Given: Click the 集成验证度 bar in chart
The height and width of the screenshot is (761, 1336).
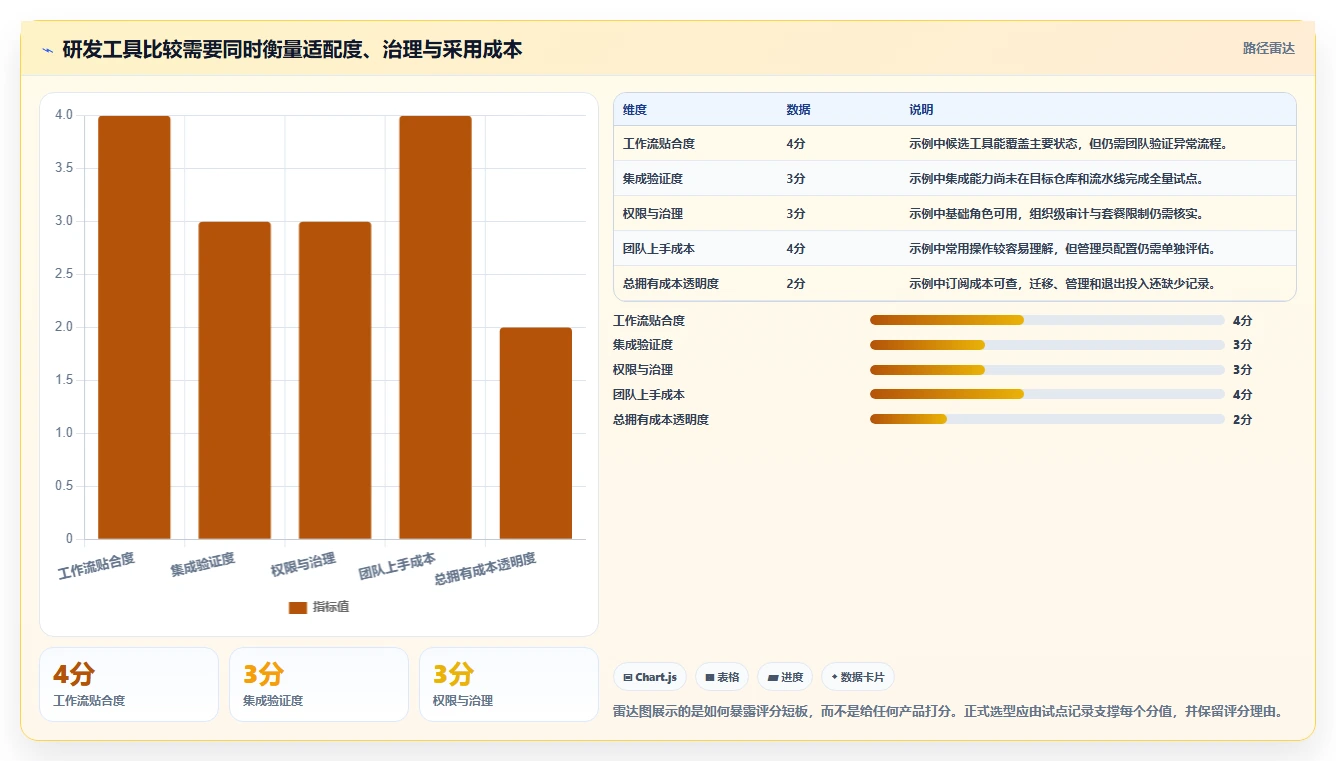Looking at the screenshot, I should [234, 380].
